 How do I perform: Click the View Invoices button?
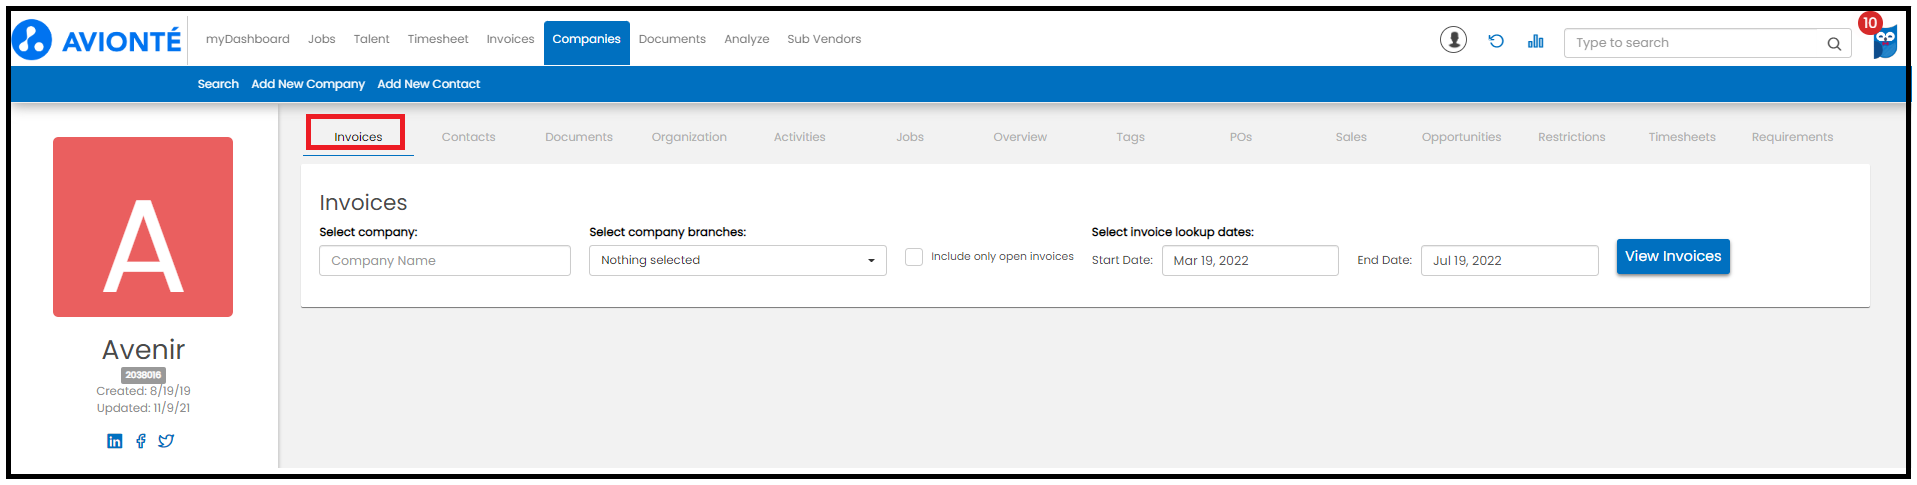[x=1673, y=256]
